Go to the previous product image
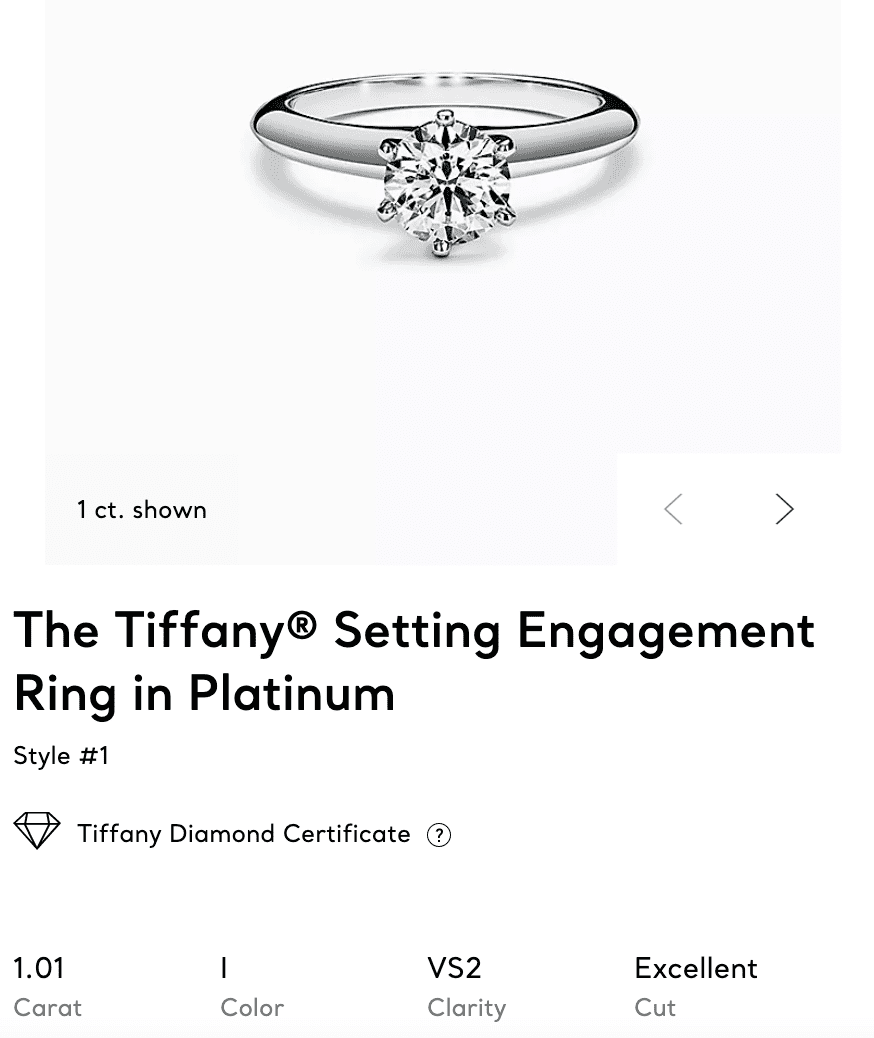This screenshot has height=1038, width=874. [674, 510]
